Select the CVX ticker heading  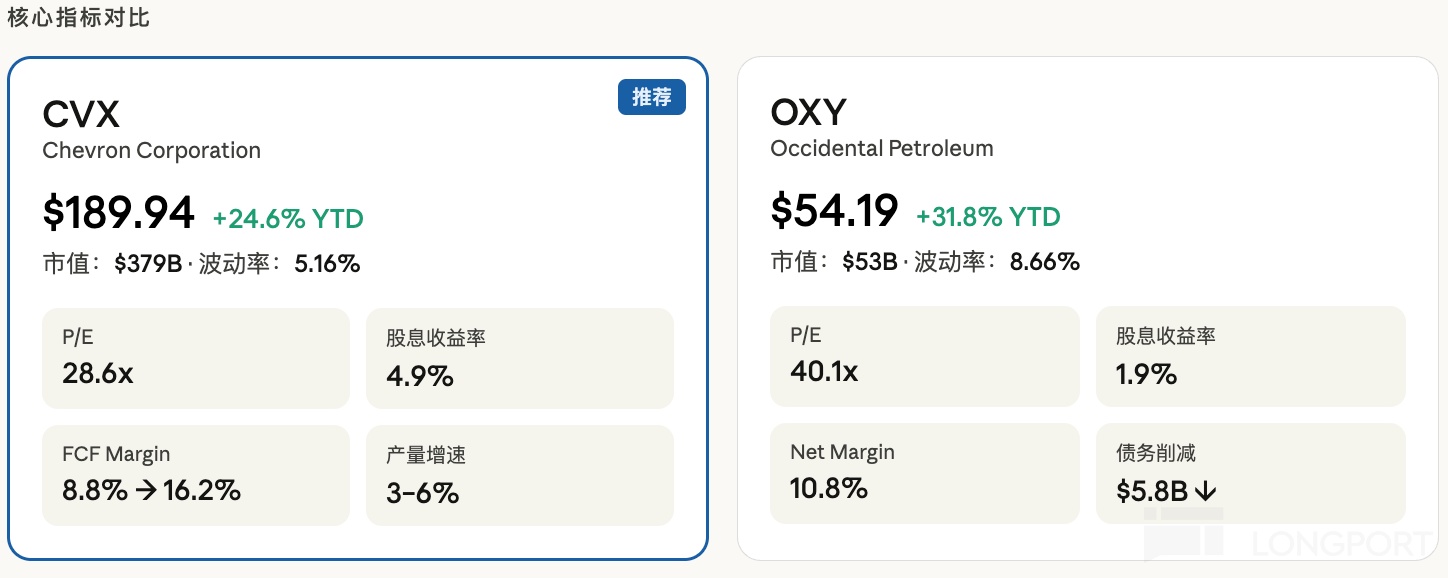point(81,115)
